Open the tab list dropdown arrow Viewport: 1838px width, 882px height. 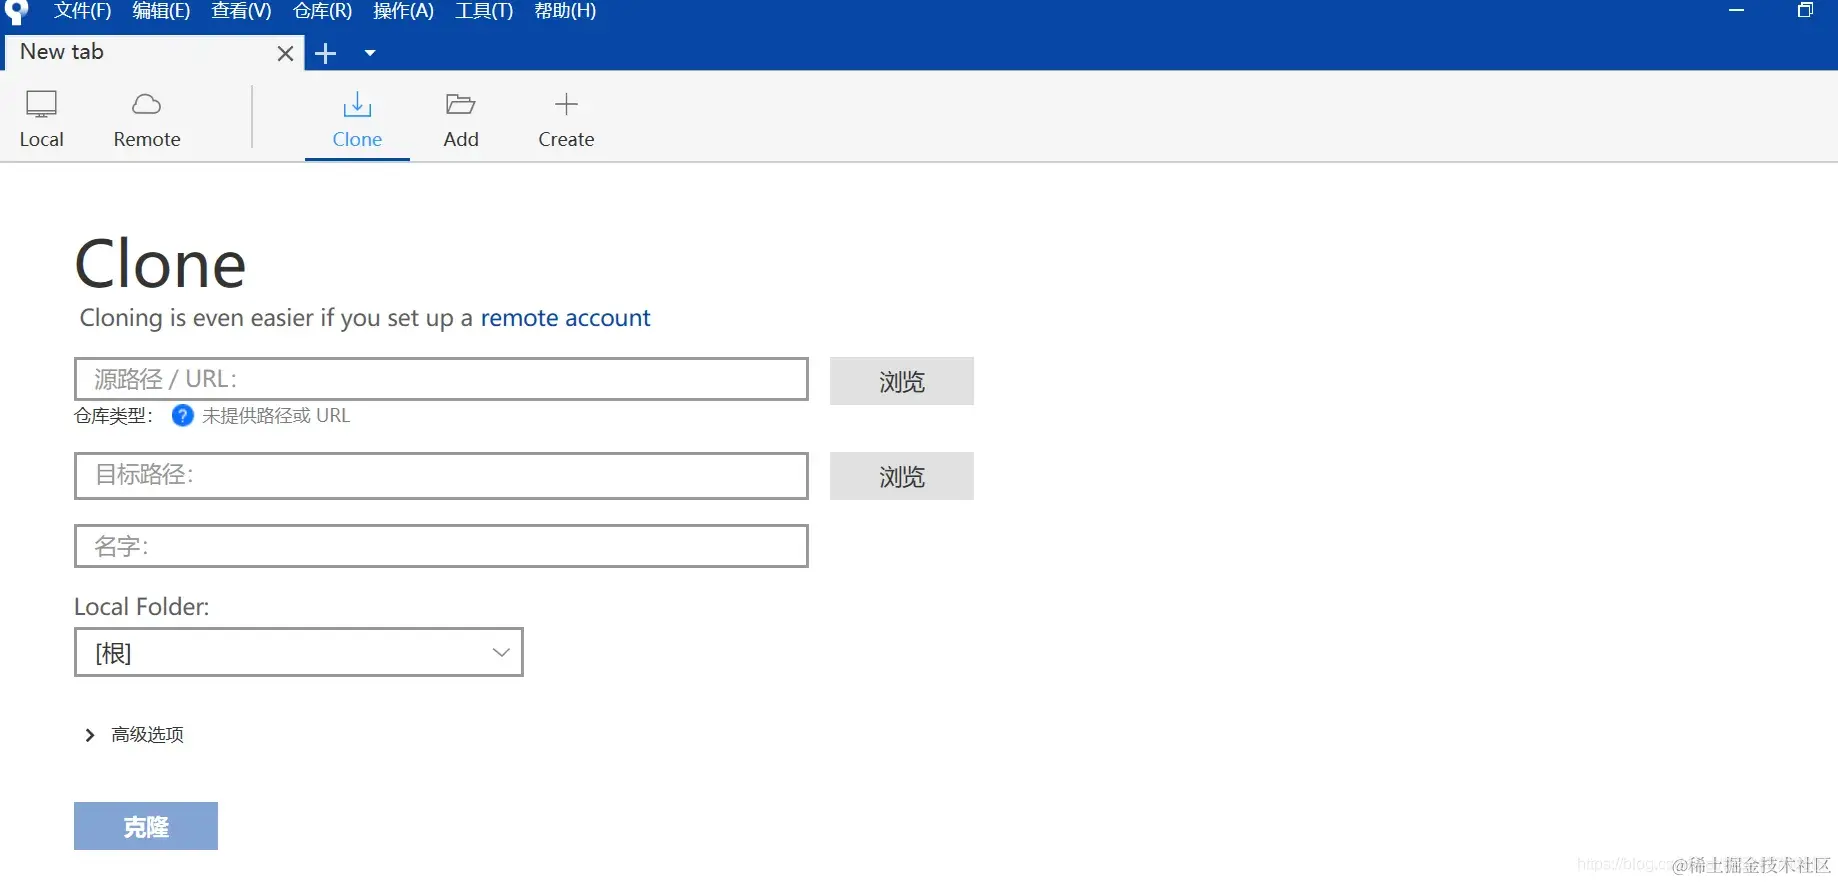370,53
